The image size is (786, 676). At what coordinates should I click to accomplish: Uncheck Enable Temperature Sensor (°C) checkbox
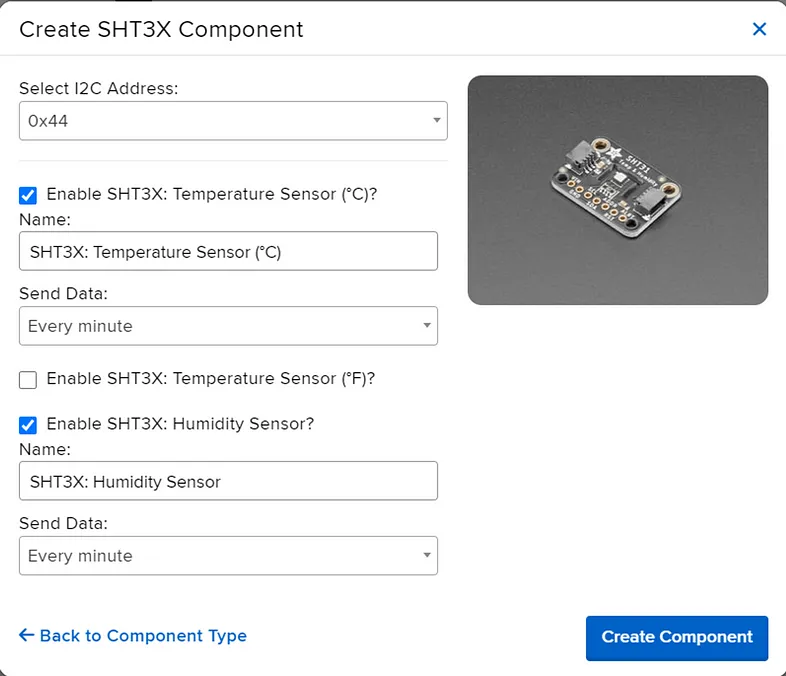pos(28,195)
